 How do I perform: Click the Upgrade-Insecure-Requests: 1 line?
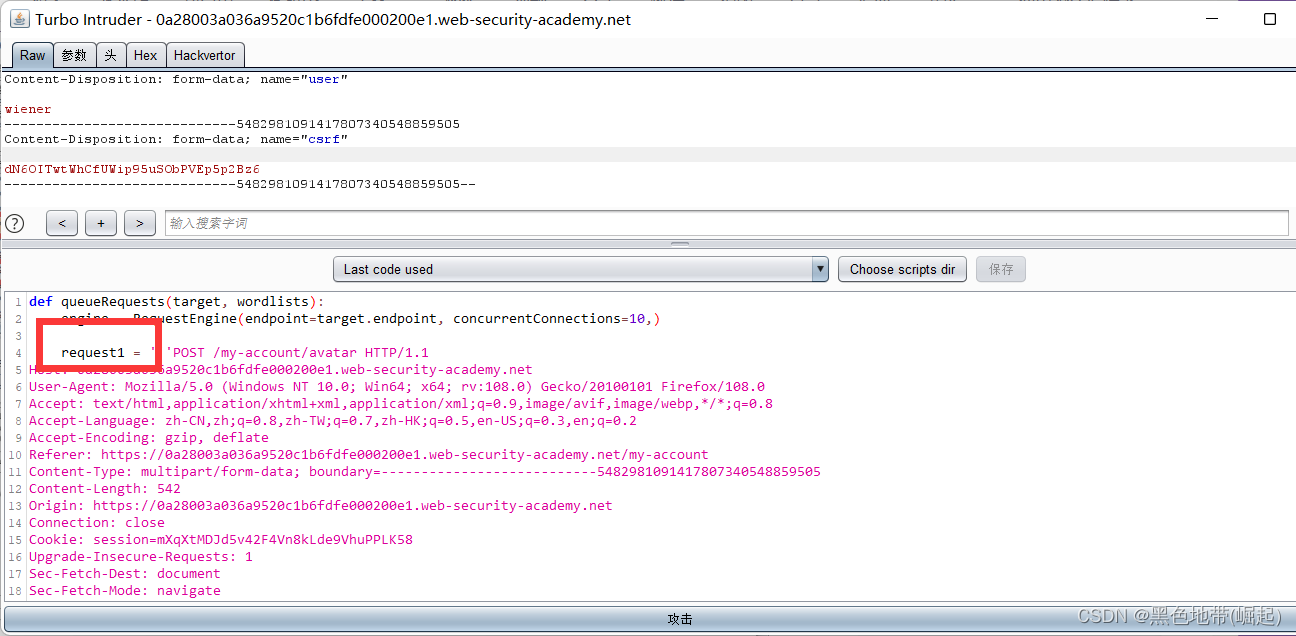point(141,556)
